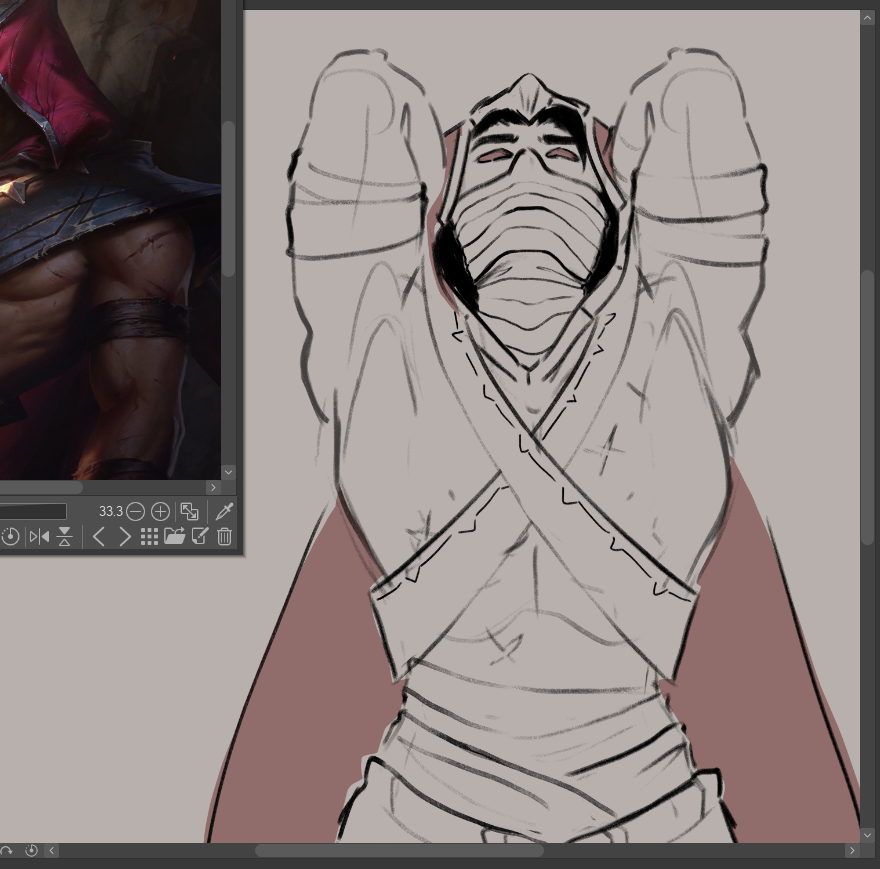Zoom out the Sub View reference image
This screenshot has height=869, width=880.
pos(135,511)
